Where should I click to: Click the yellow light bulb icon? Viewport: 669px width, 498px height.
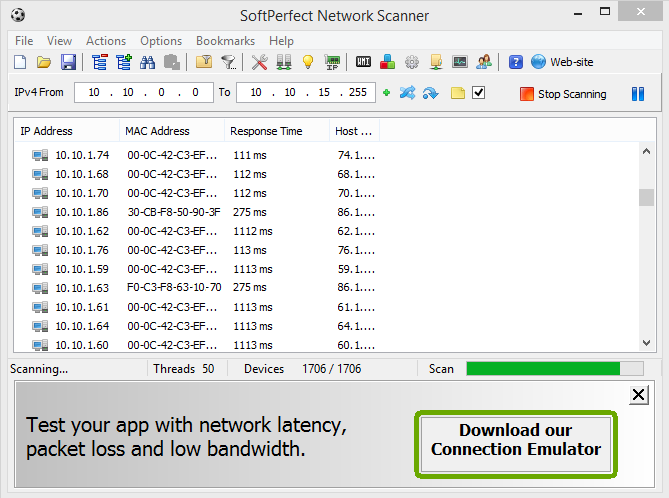click(308, 62)
